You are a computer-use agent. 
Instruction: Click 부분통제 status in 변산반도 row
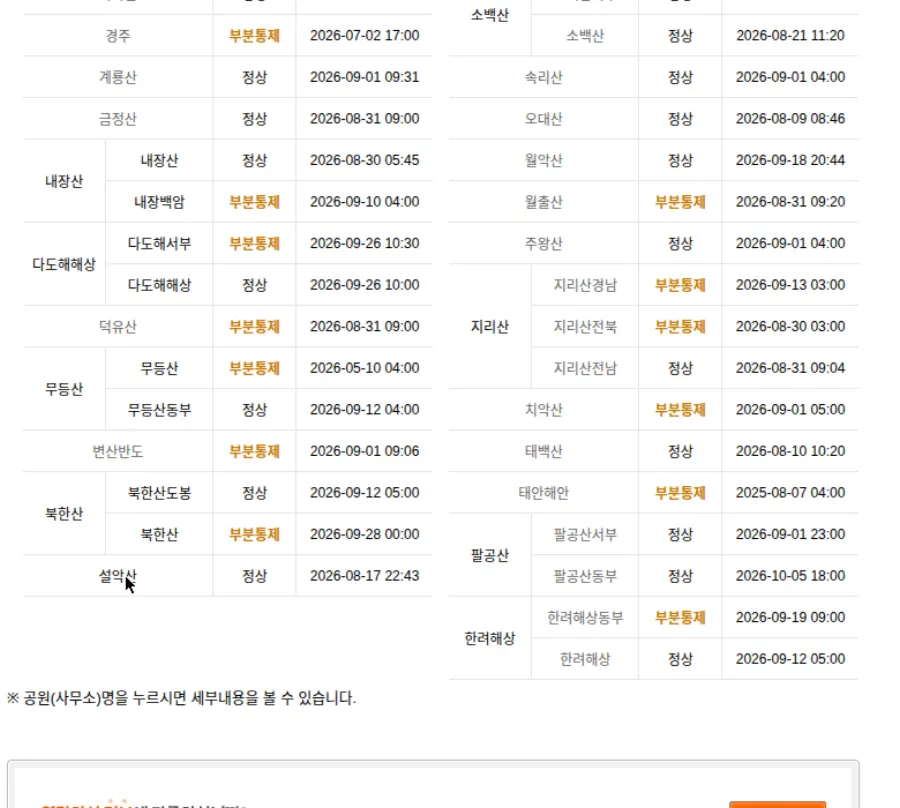coord(254,452)
